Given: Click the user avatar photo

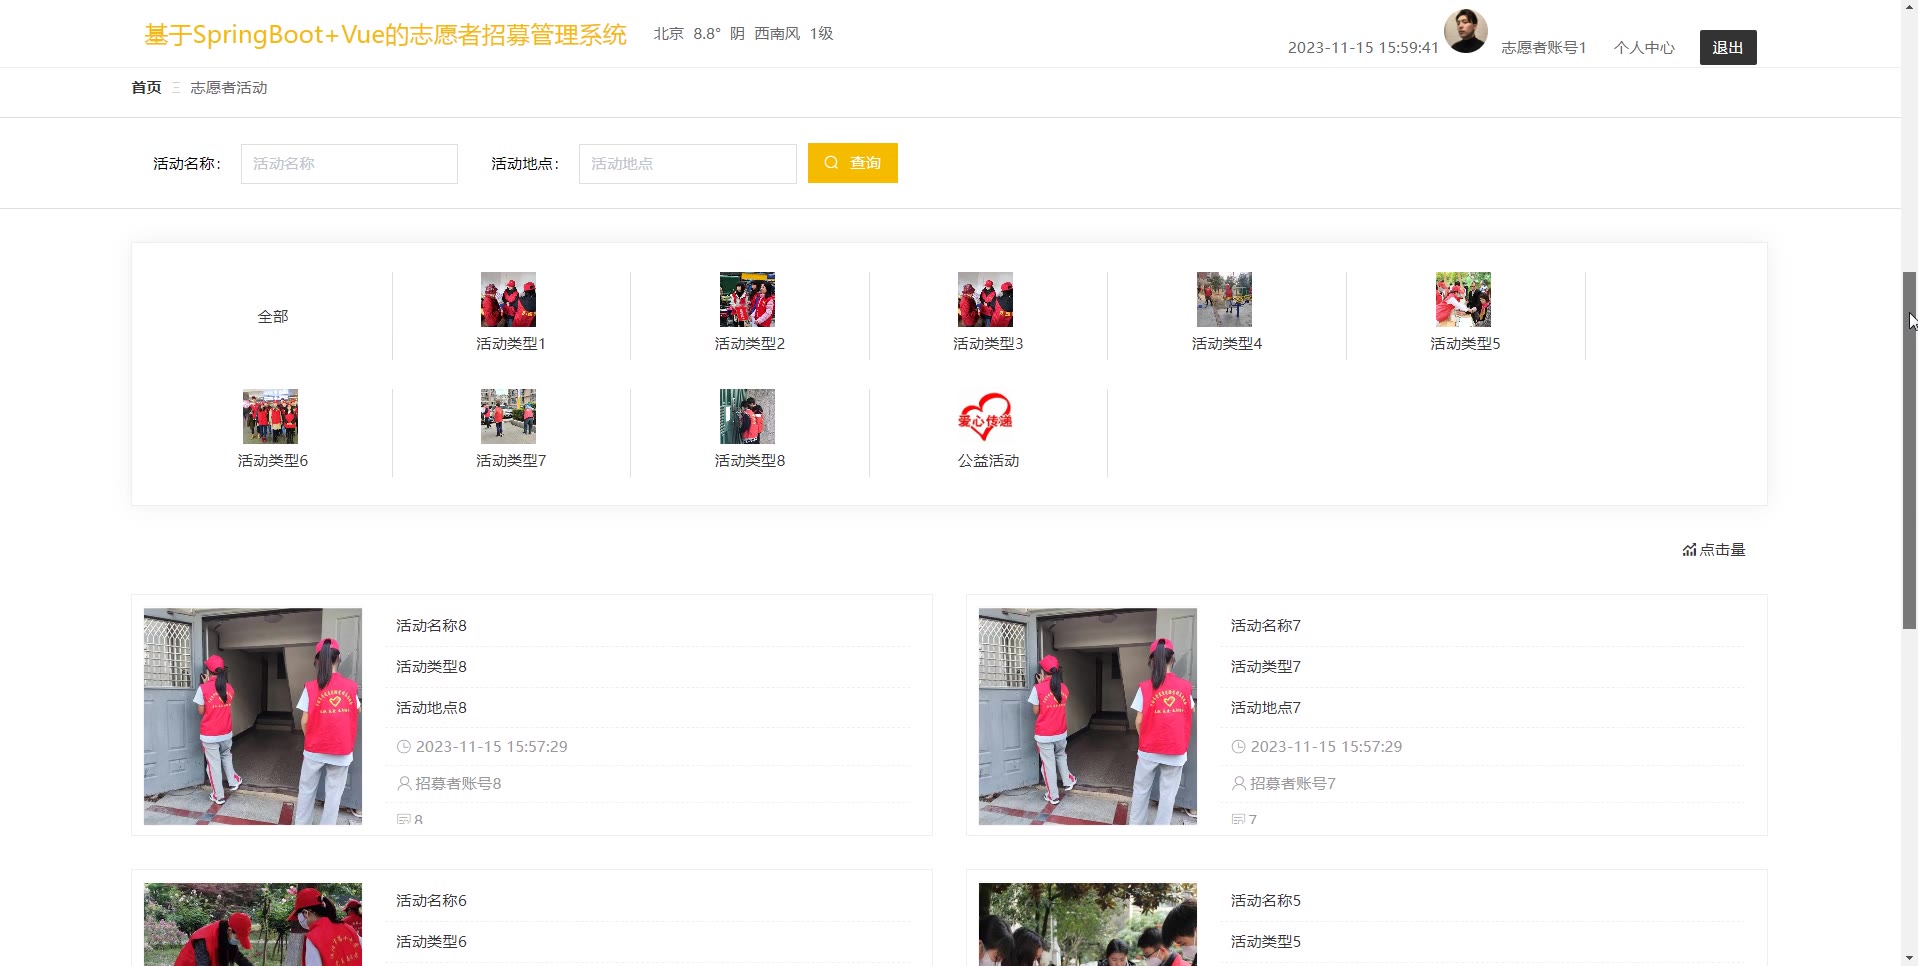Looking at the screenshot, I should [1466, 31].
